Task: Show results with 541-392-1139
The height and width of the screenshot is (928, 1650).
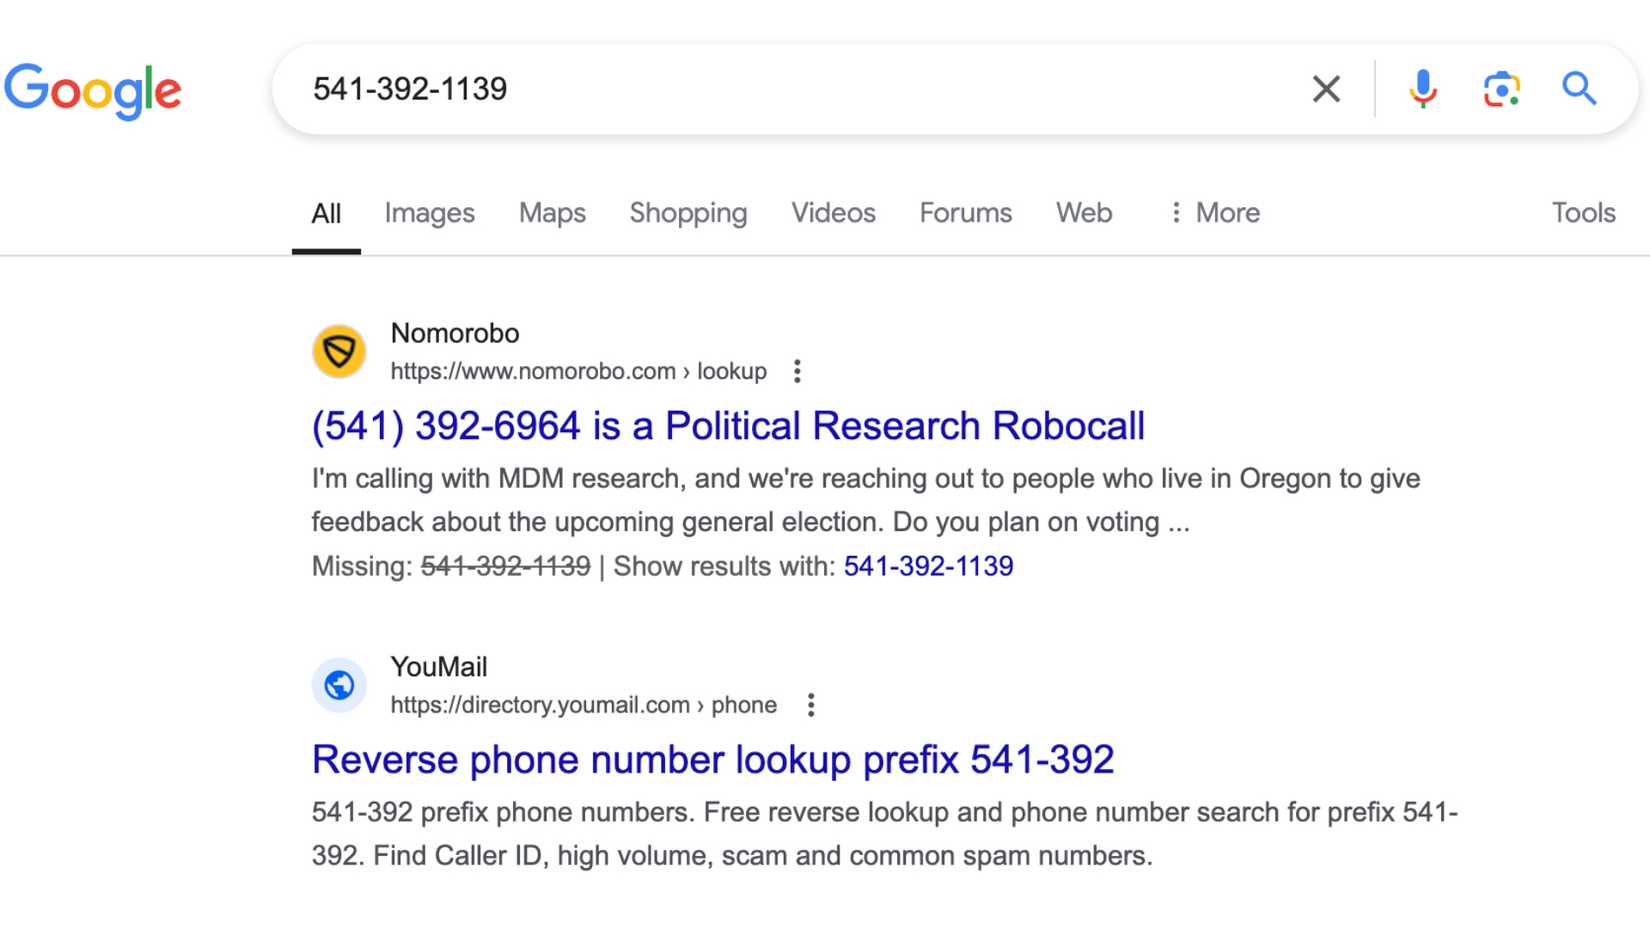Action: [x=928, y=566]
